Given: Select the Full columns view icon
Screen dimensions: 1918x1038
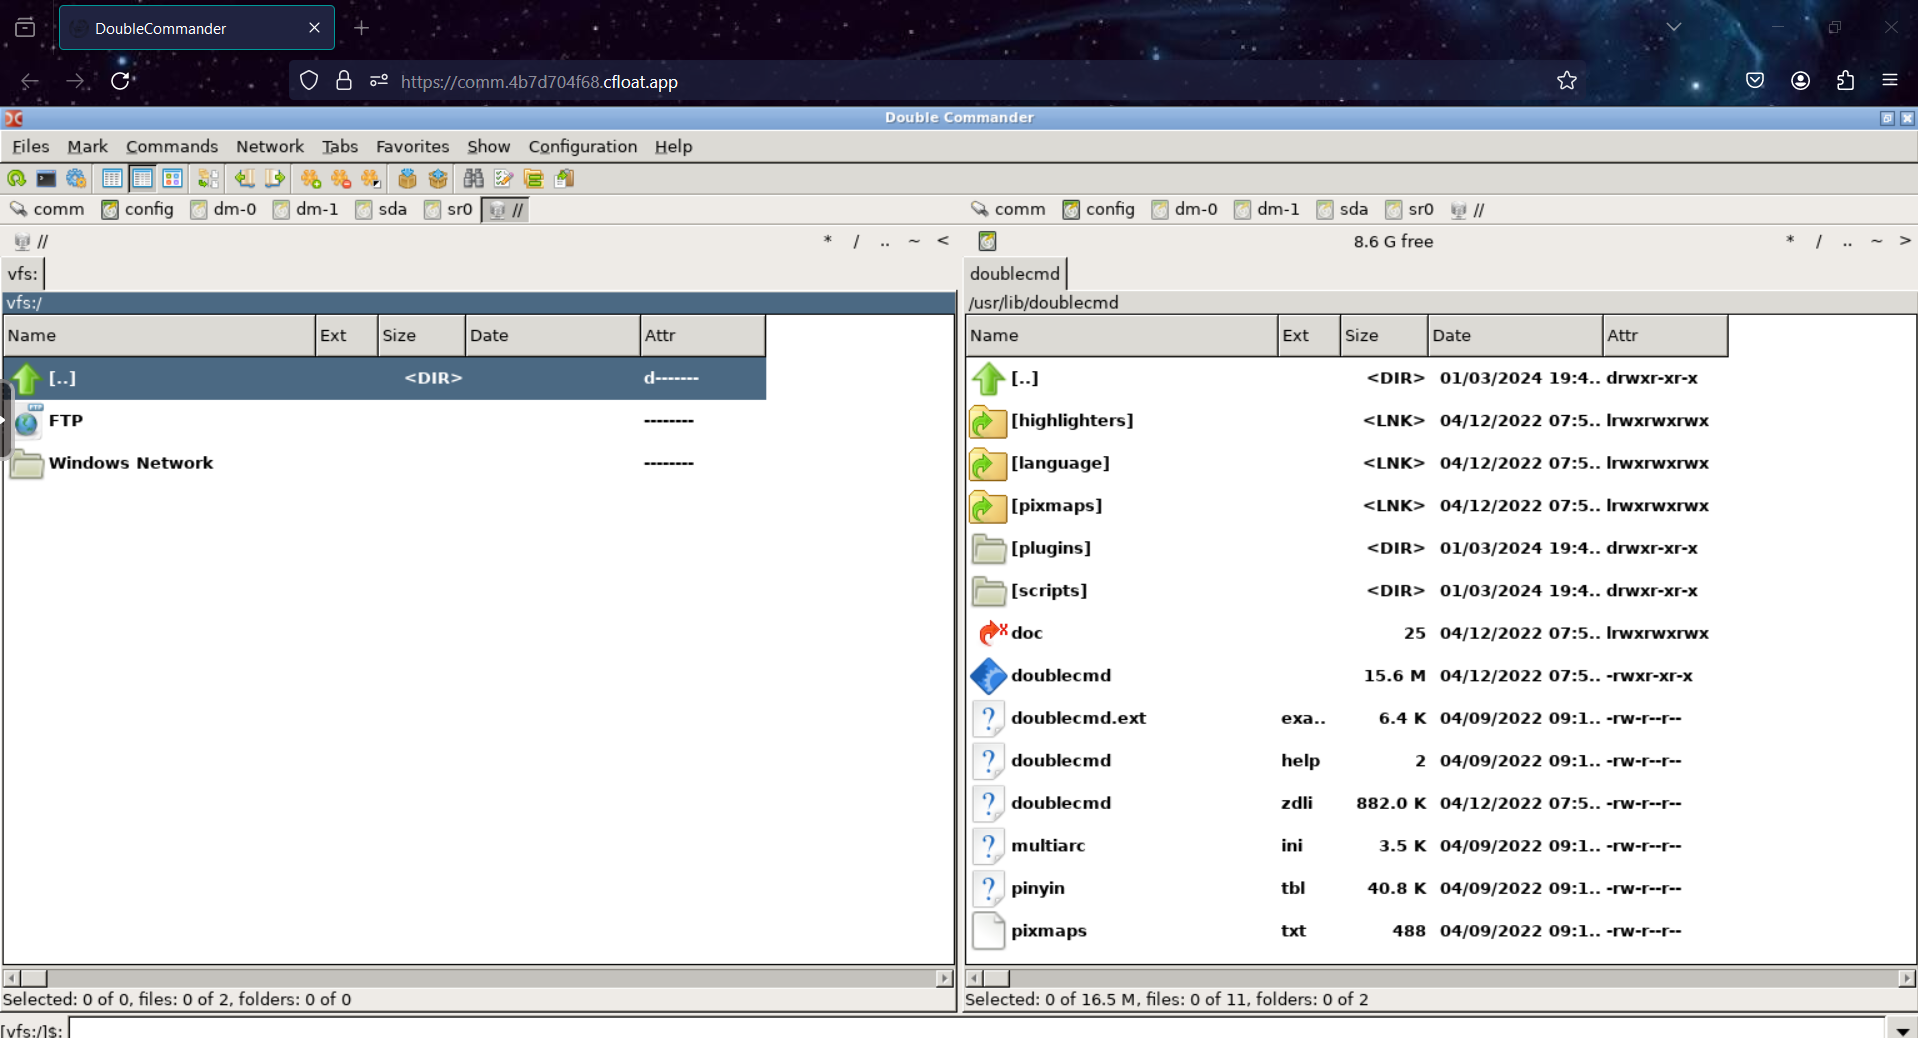Looking at the screenshot, I should click(142, 178).
